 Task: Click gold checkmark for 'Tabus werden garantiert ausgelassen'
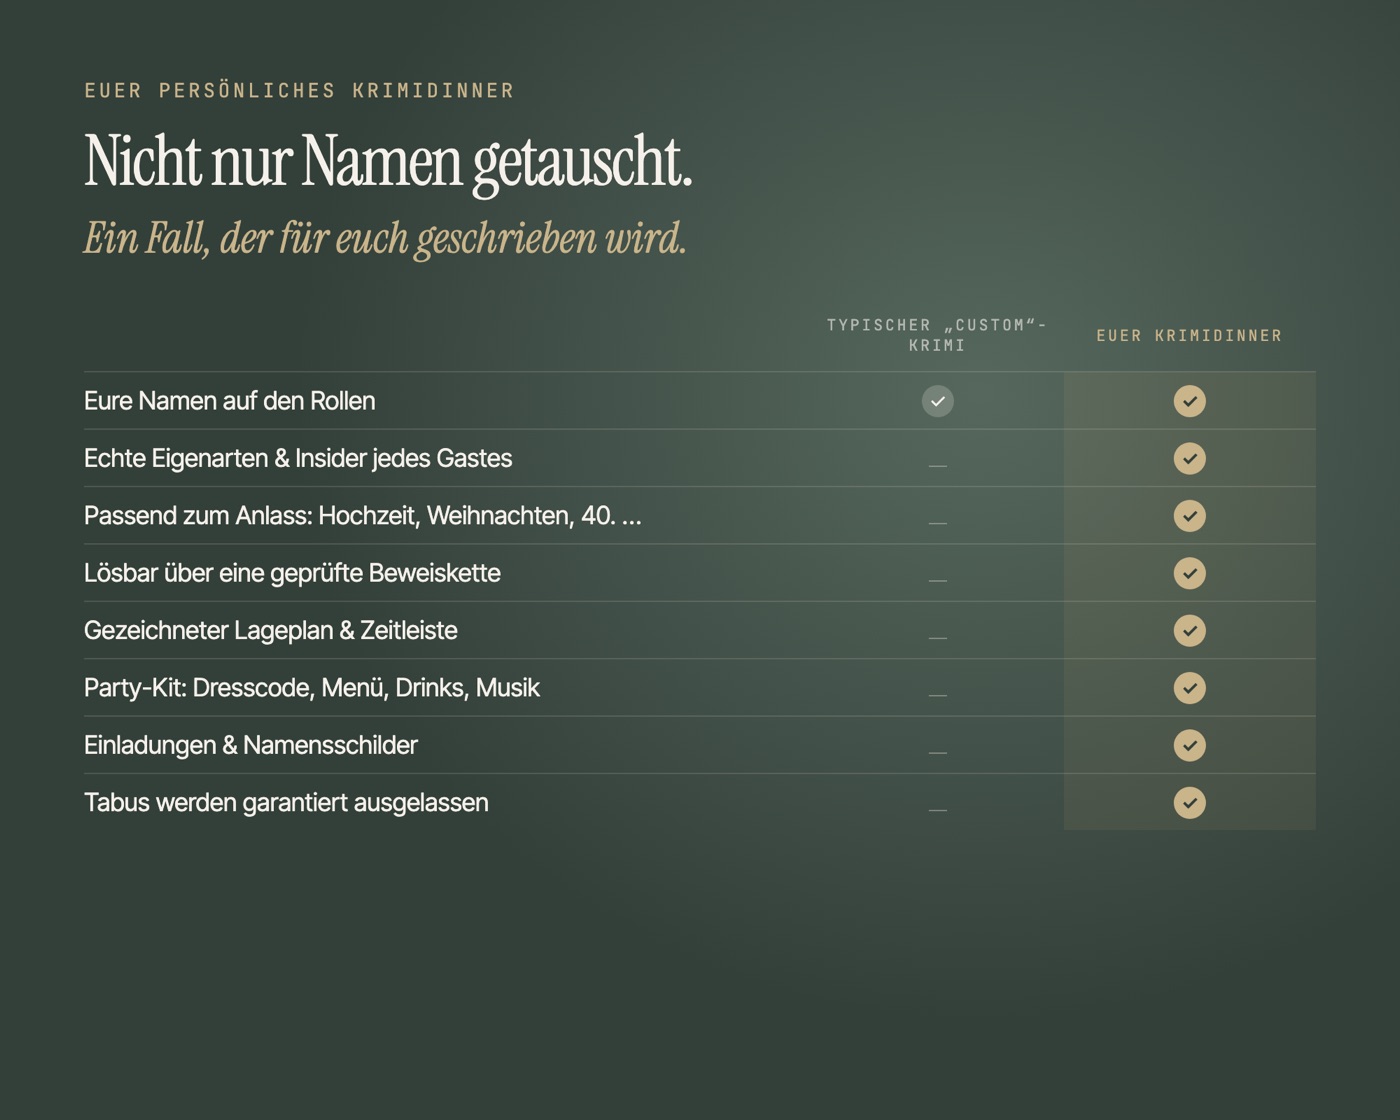(x=1189, y=802)
